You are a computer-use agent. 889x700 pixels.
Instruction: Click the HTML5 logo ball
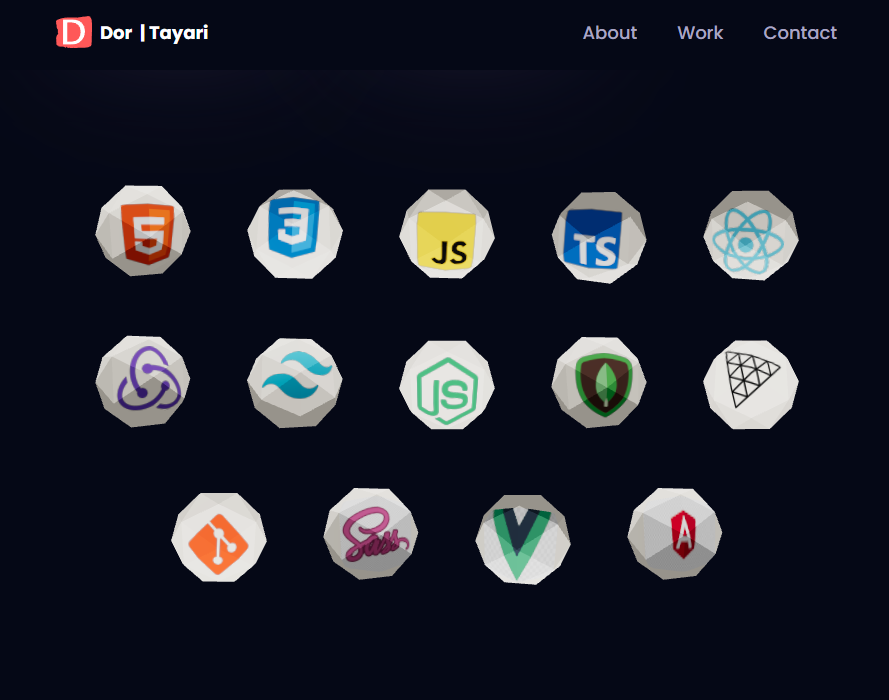[x=143, y=231]
